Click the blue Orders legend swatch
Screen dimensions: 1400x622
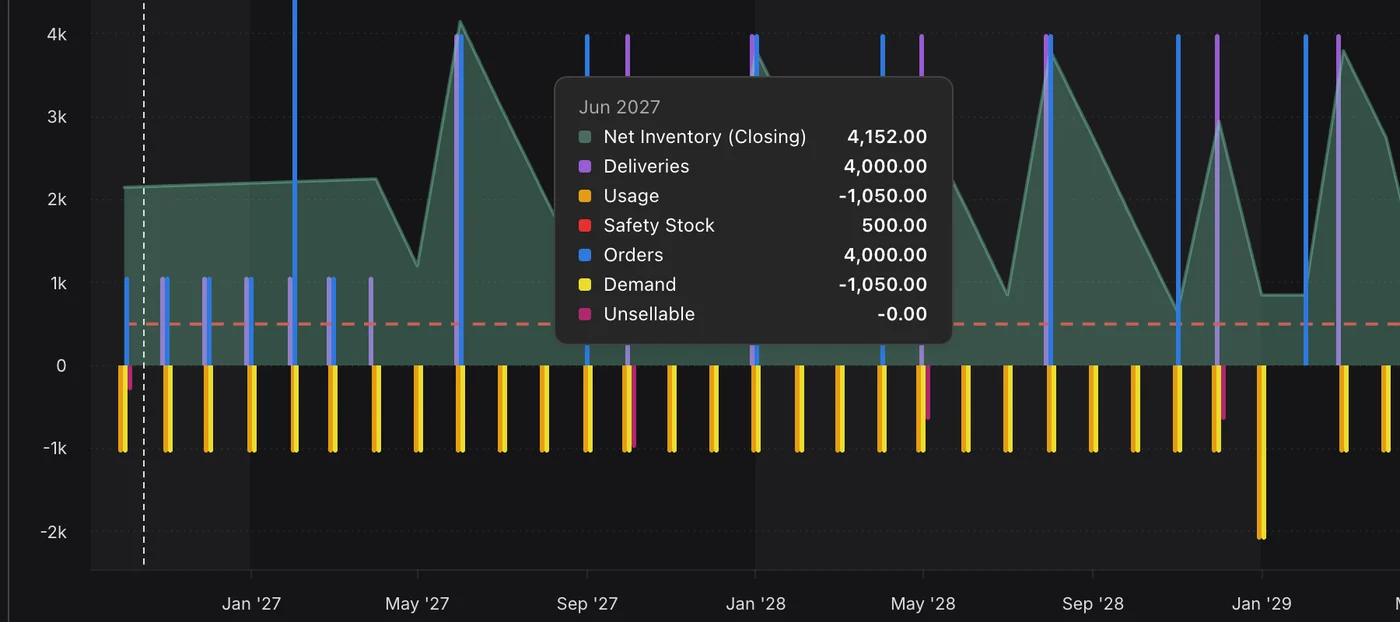click(585, 255)
